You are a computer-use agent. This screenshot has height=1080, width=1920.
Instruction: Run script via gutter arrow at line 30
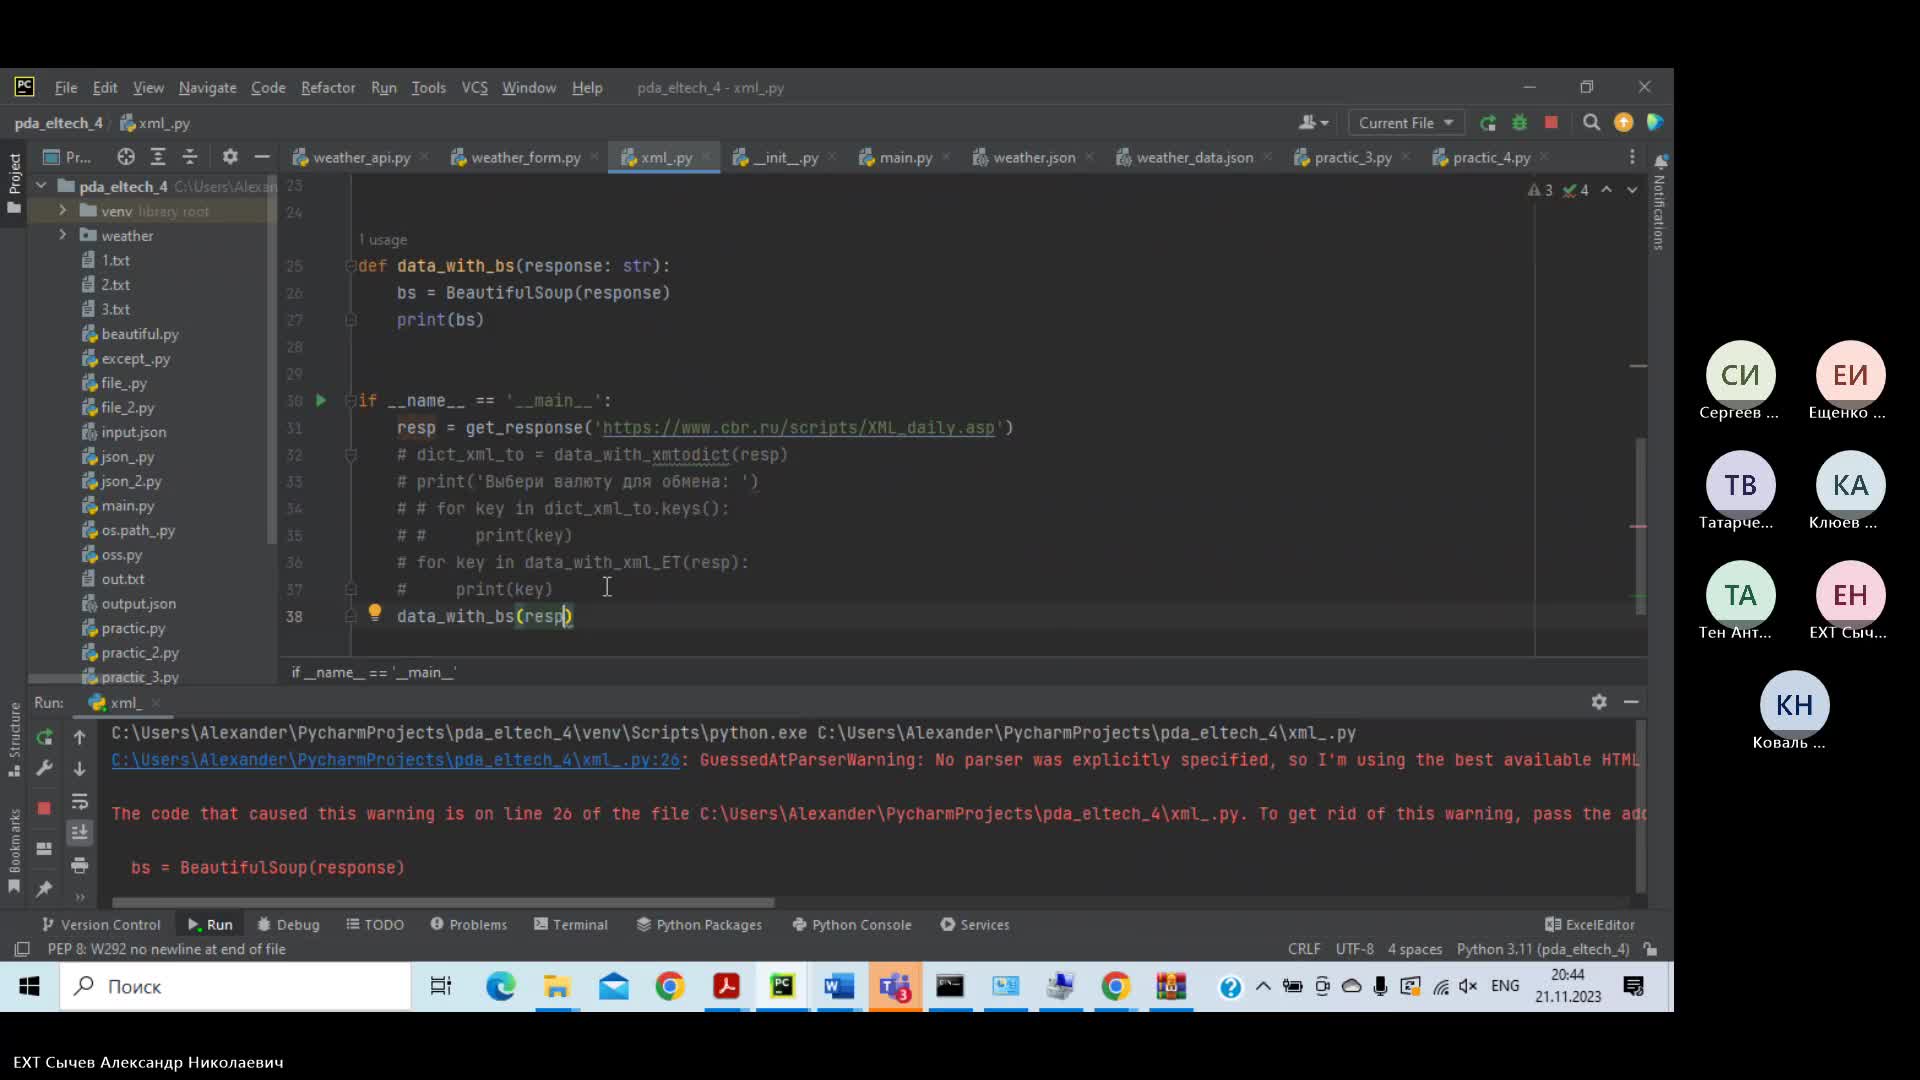pos(321,400)
